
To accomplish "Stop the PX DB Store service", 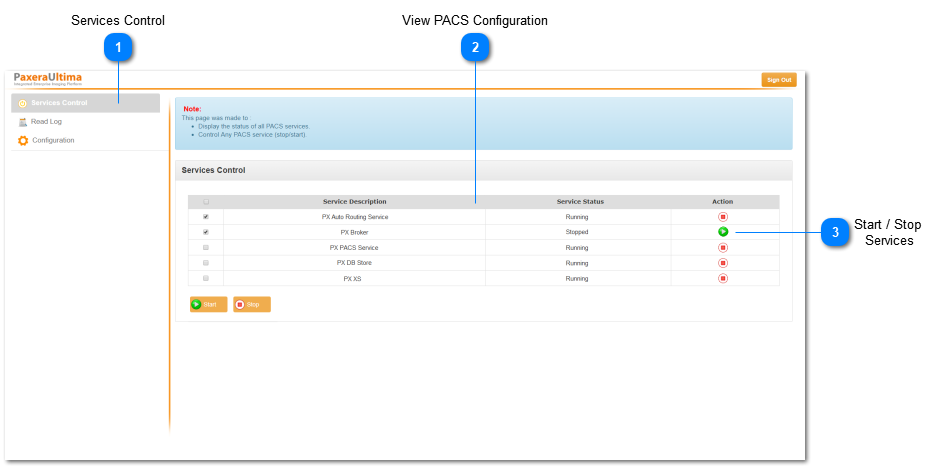I will (722, 263).
